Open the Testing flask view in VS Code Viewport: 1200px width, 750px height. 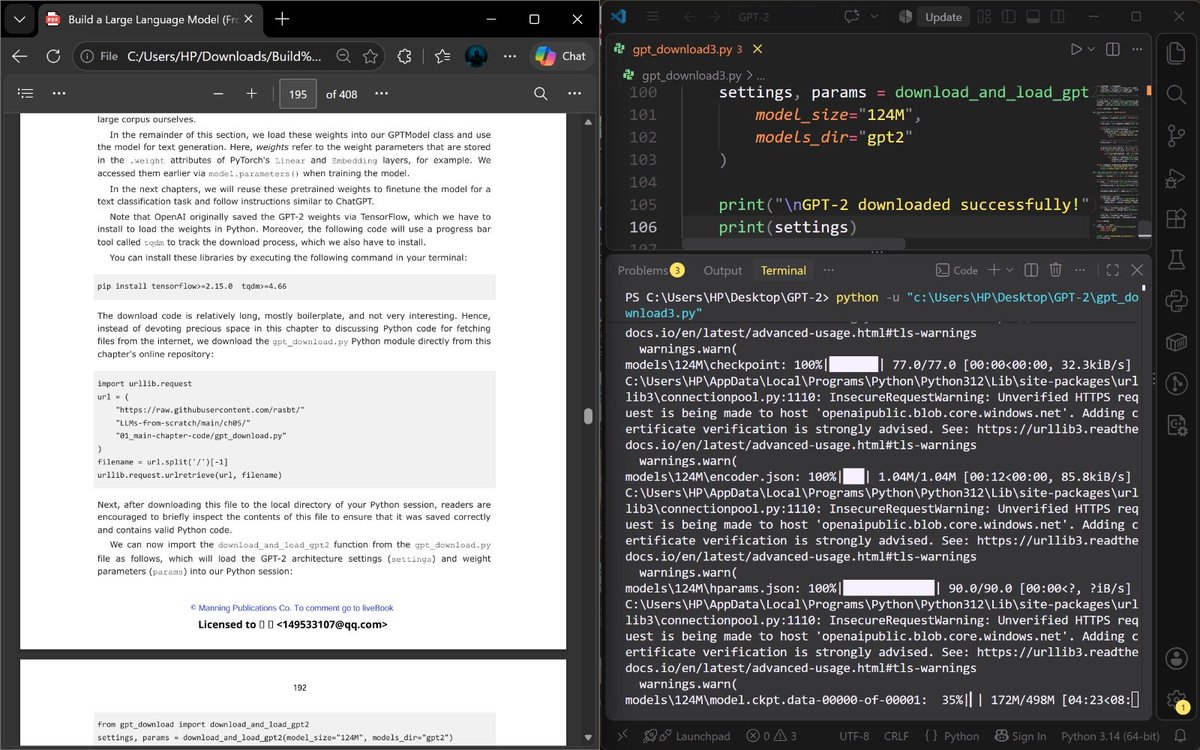[1176, 258]
